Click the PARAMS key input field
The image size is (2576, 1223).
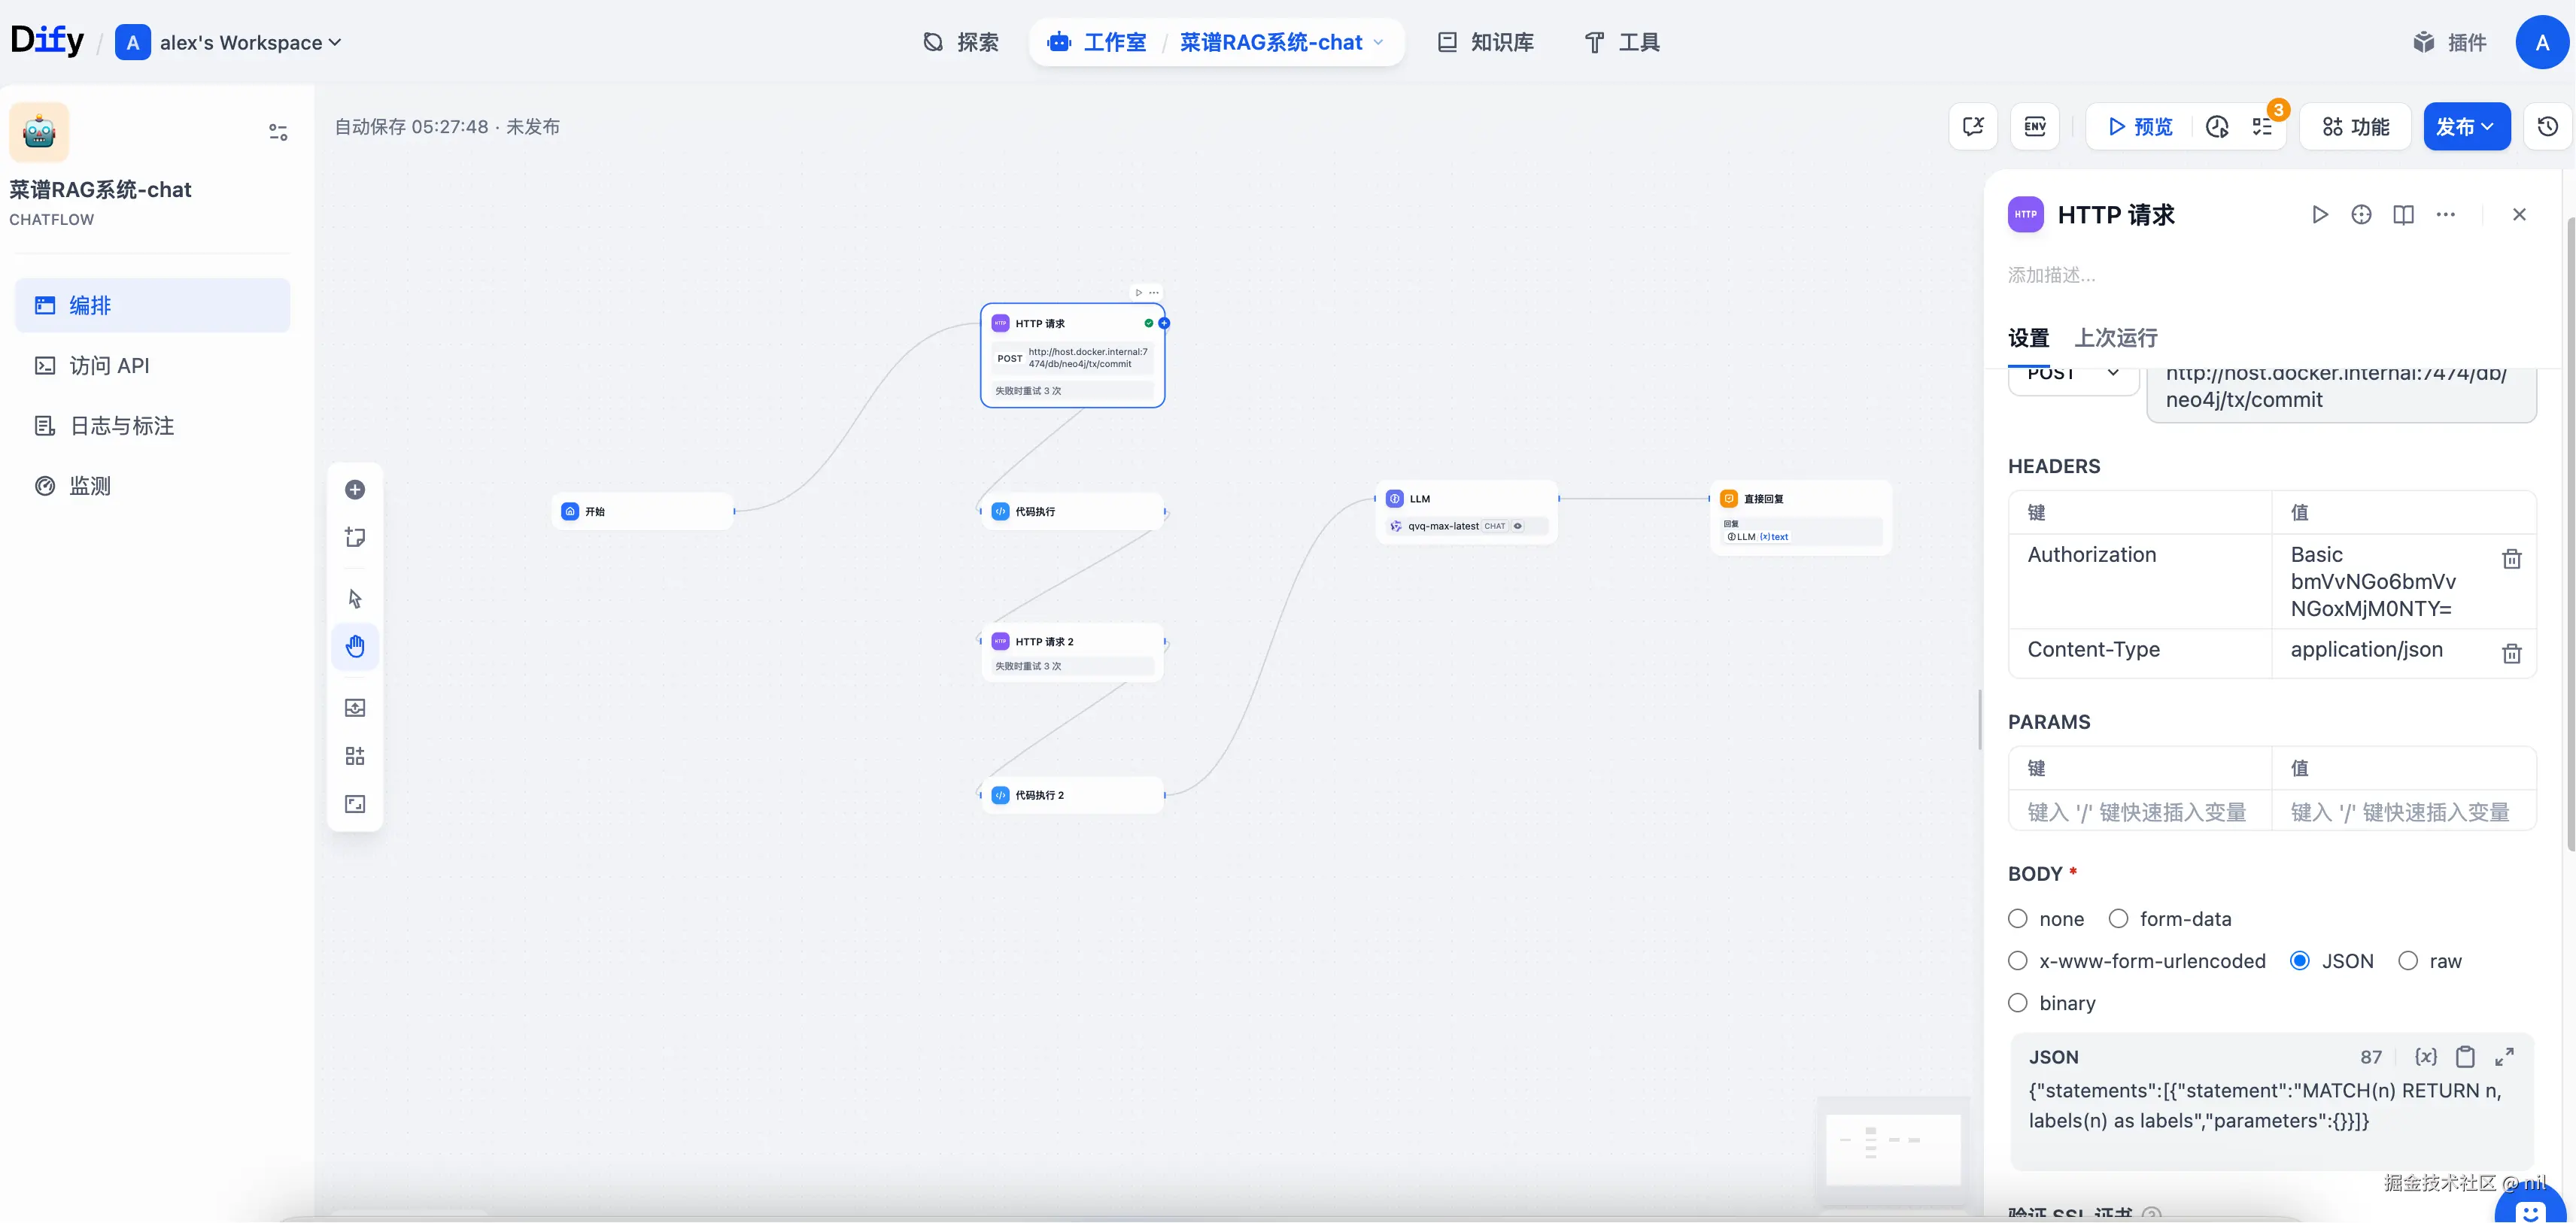pyautogui.click(x=2138, y=812)
